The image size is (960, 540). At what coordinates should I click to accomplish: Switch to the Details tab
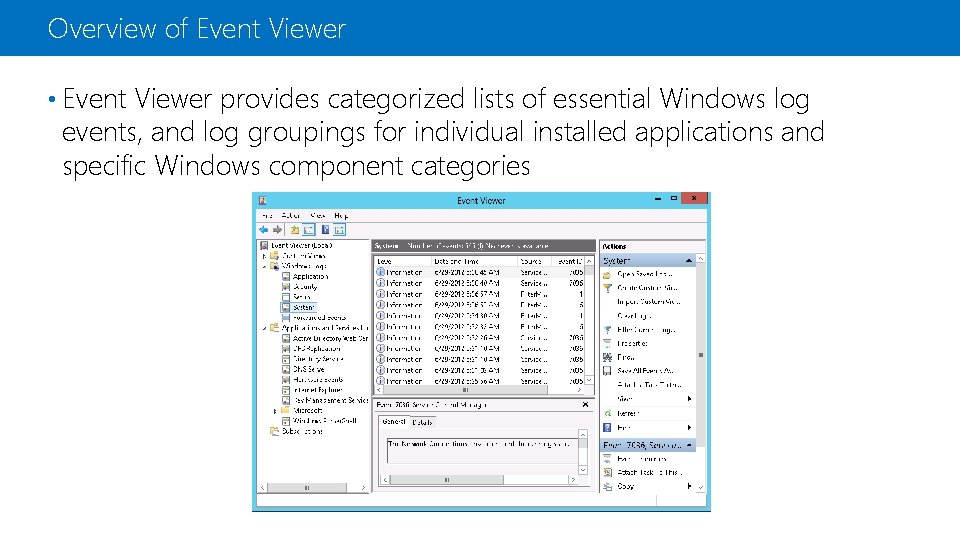[x=422, y=422]
